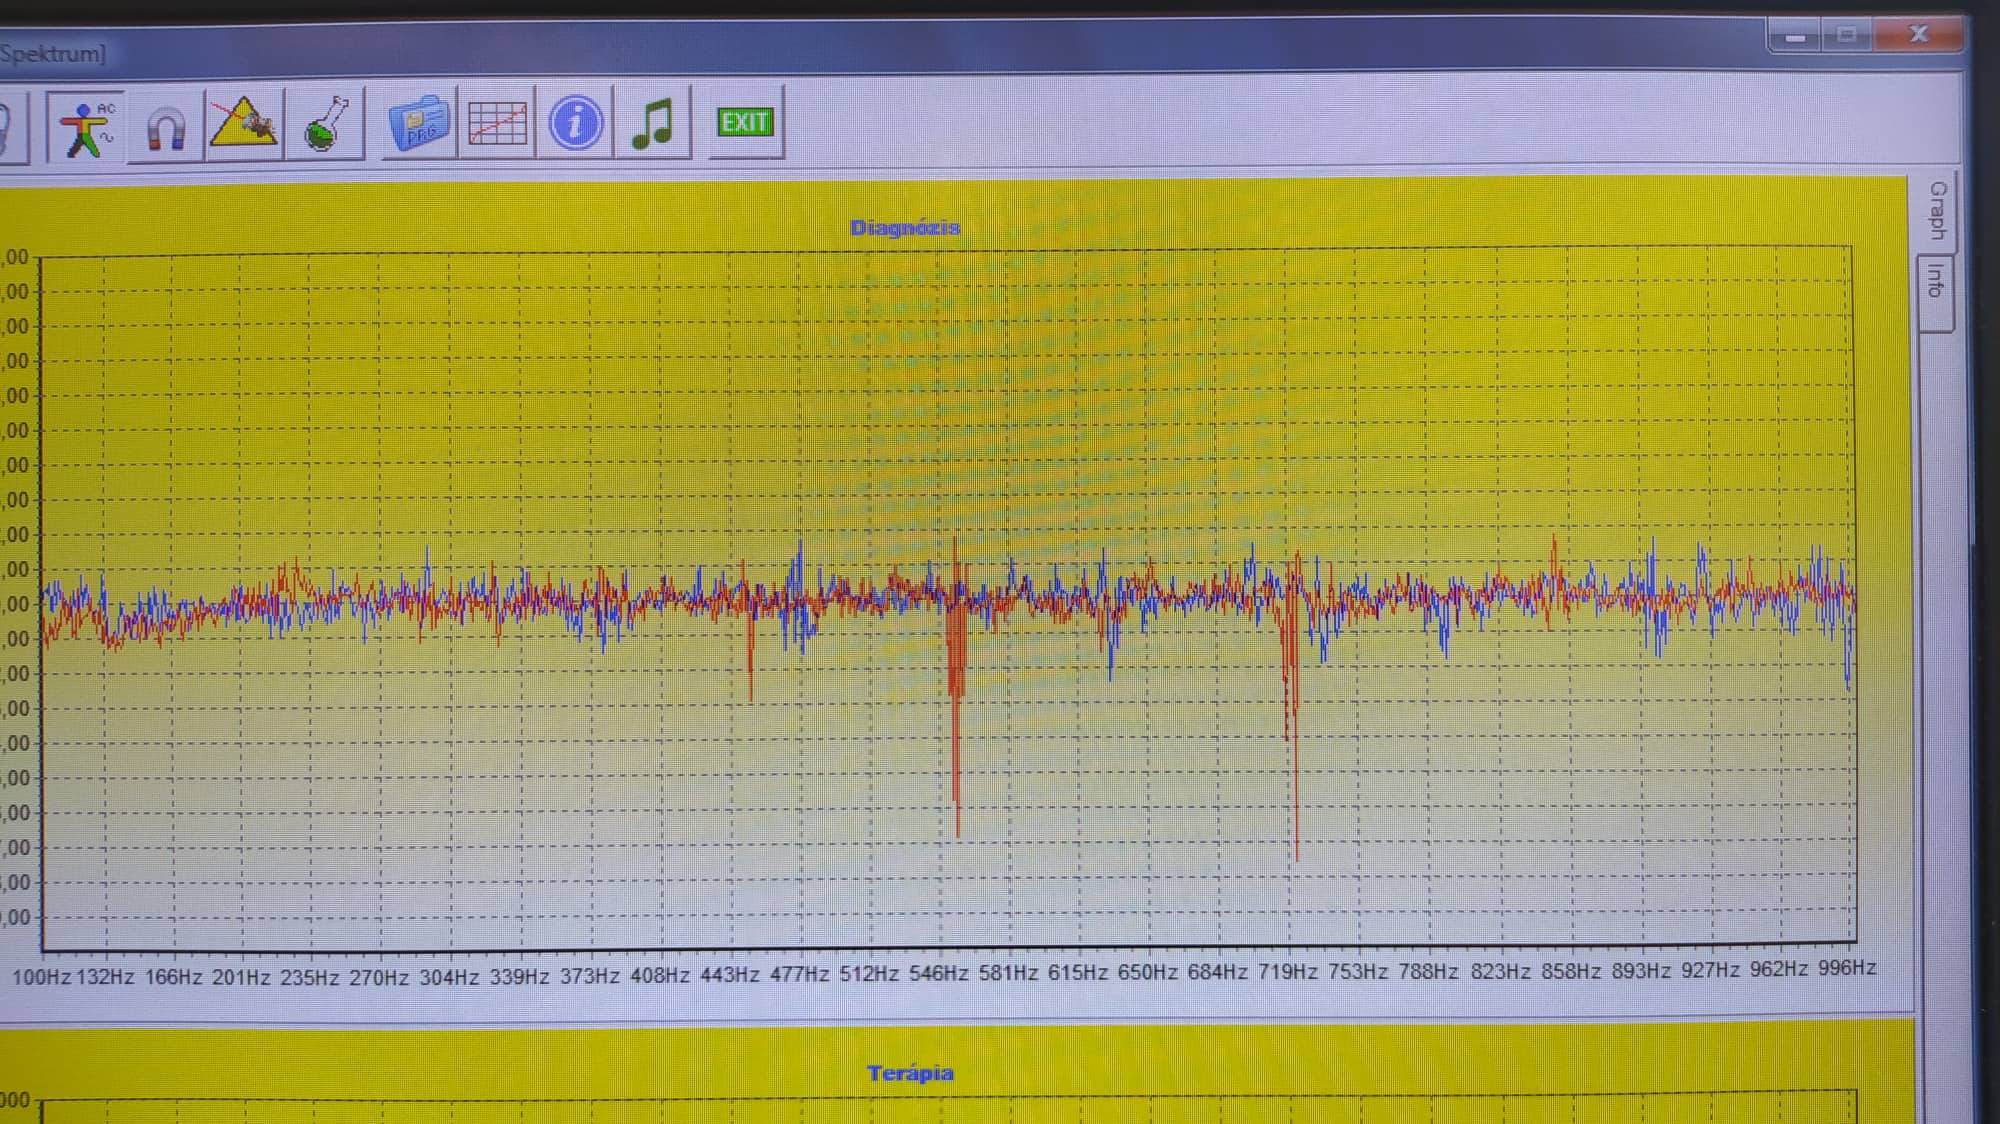Close the Spektrum window
This screenshot has width=2000, height=1124.
pyautogui.click(x=1918, y=34)
